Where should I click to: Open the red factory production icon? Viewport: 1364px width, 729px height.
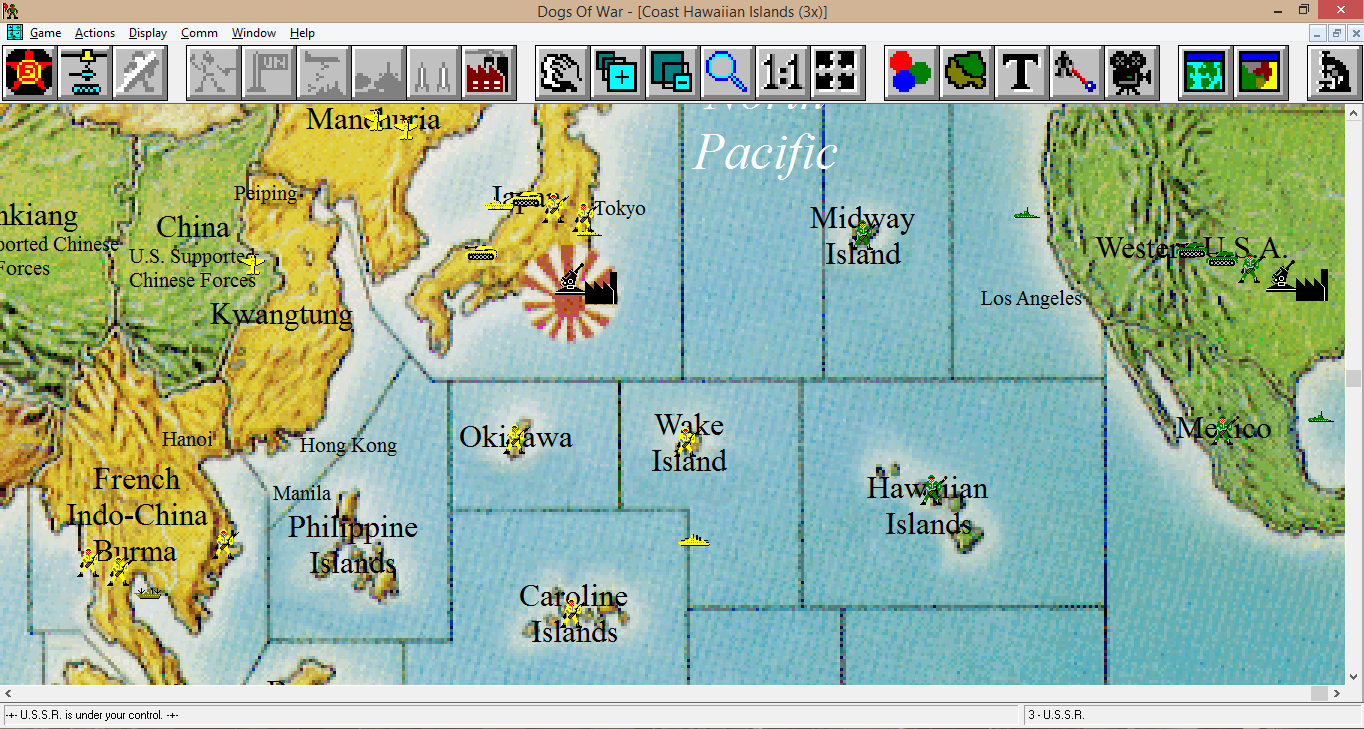pyautogui.click(x=489, y=72)
